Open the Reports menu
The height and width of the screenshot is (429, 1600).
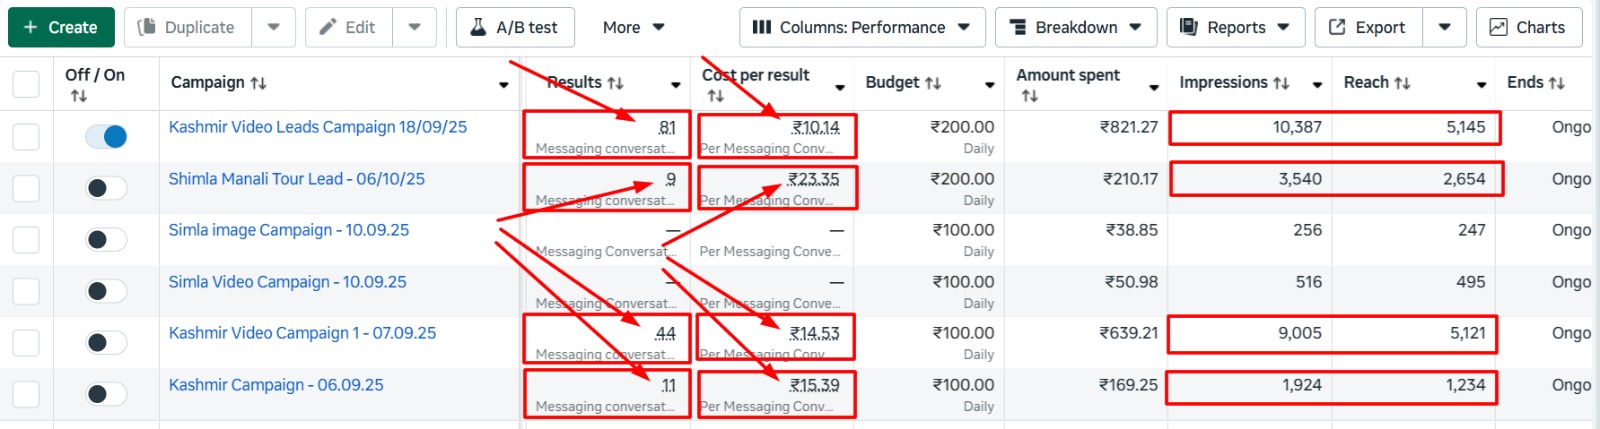[x=1235, y=27]
